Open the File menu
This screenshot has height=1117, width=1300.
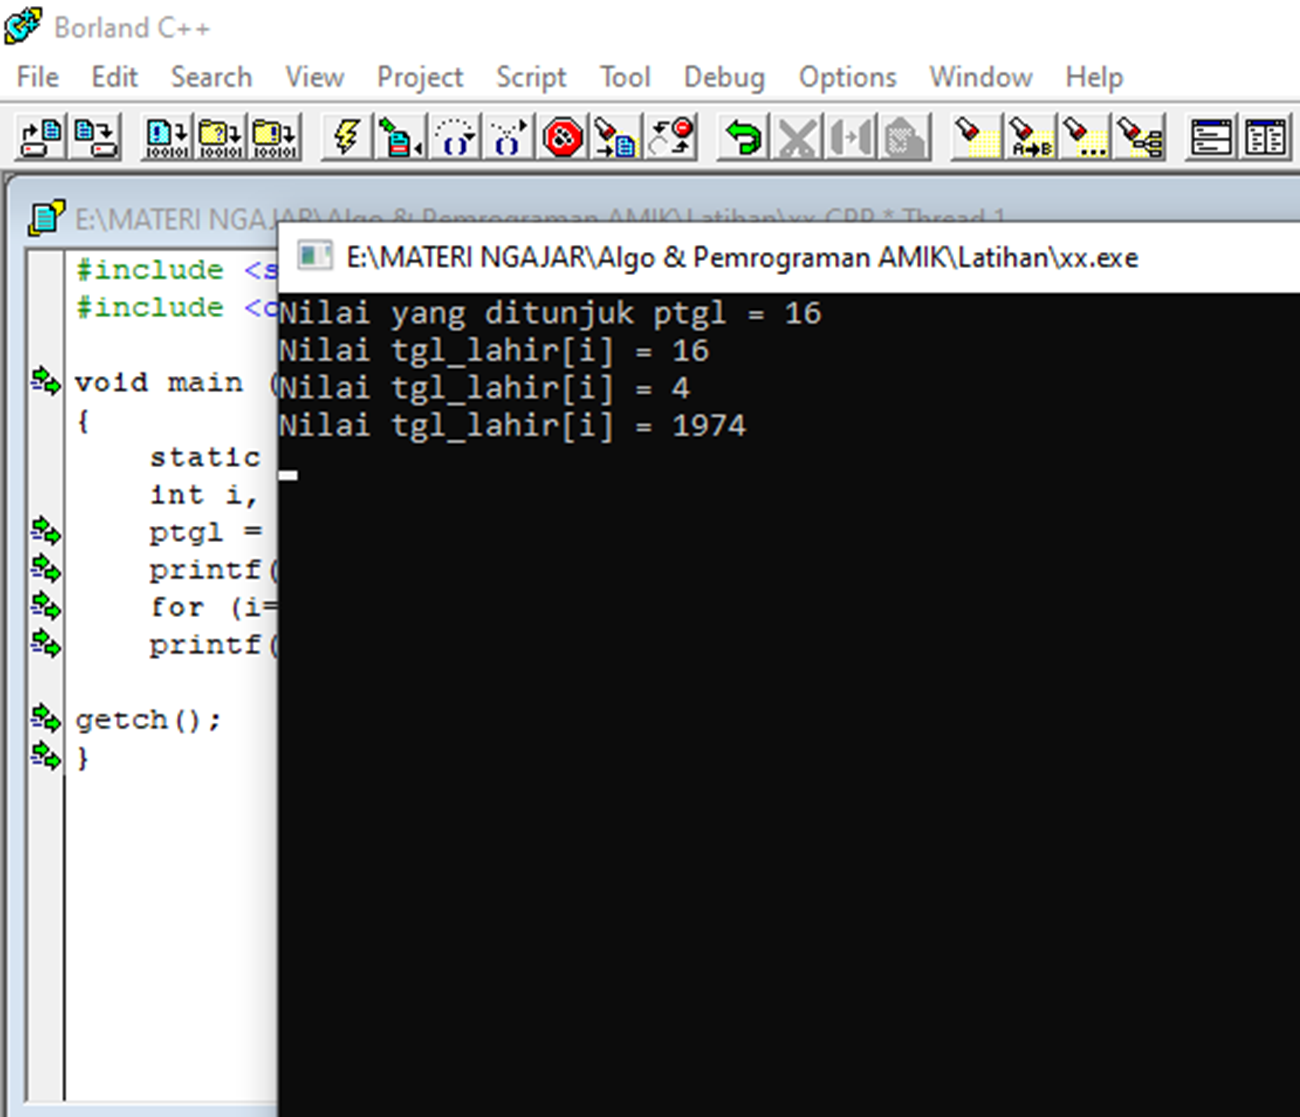click(38, 77)
